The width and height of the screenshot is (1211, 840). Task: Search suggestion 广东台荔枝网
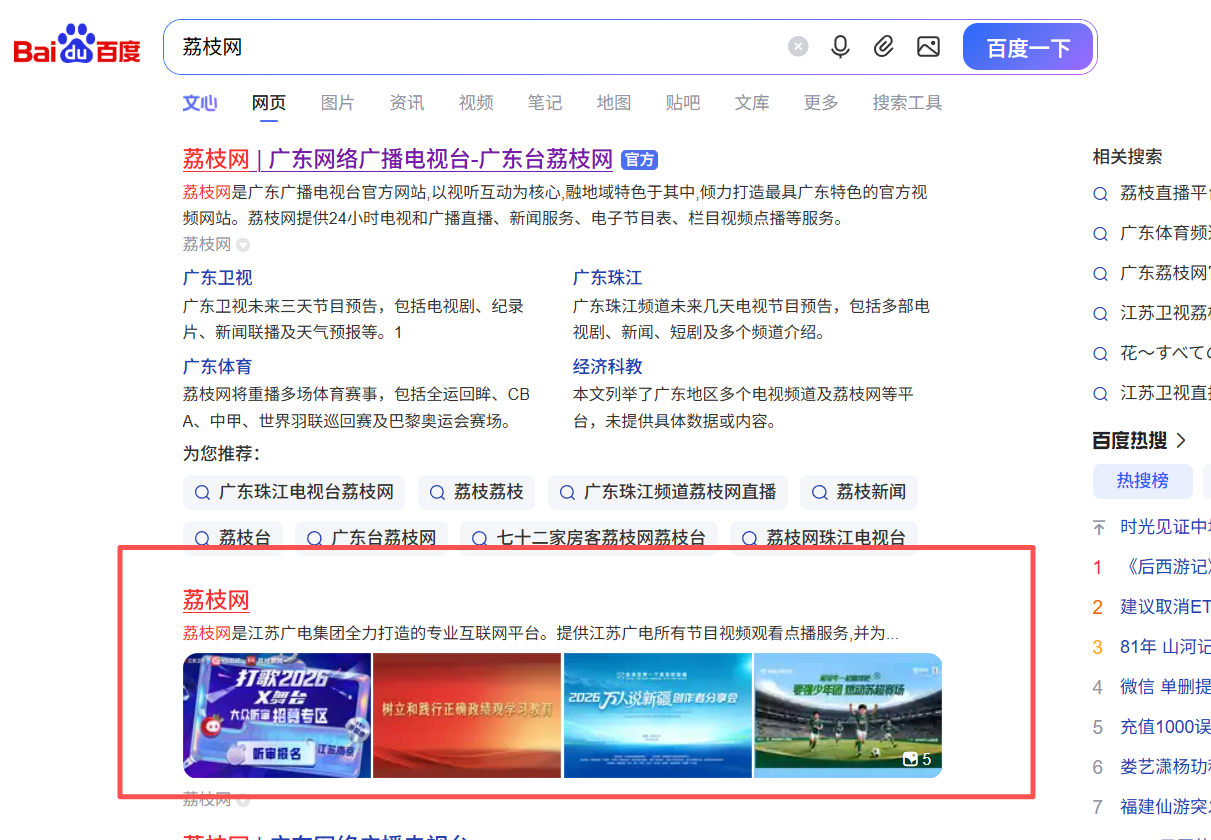(372, 537)
